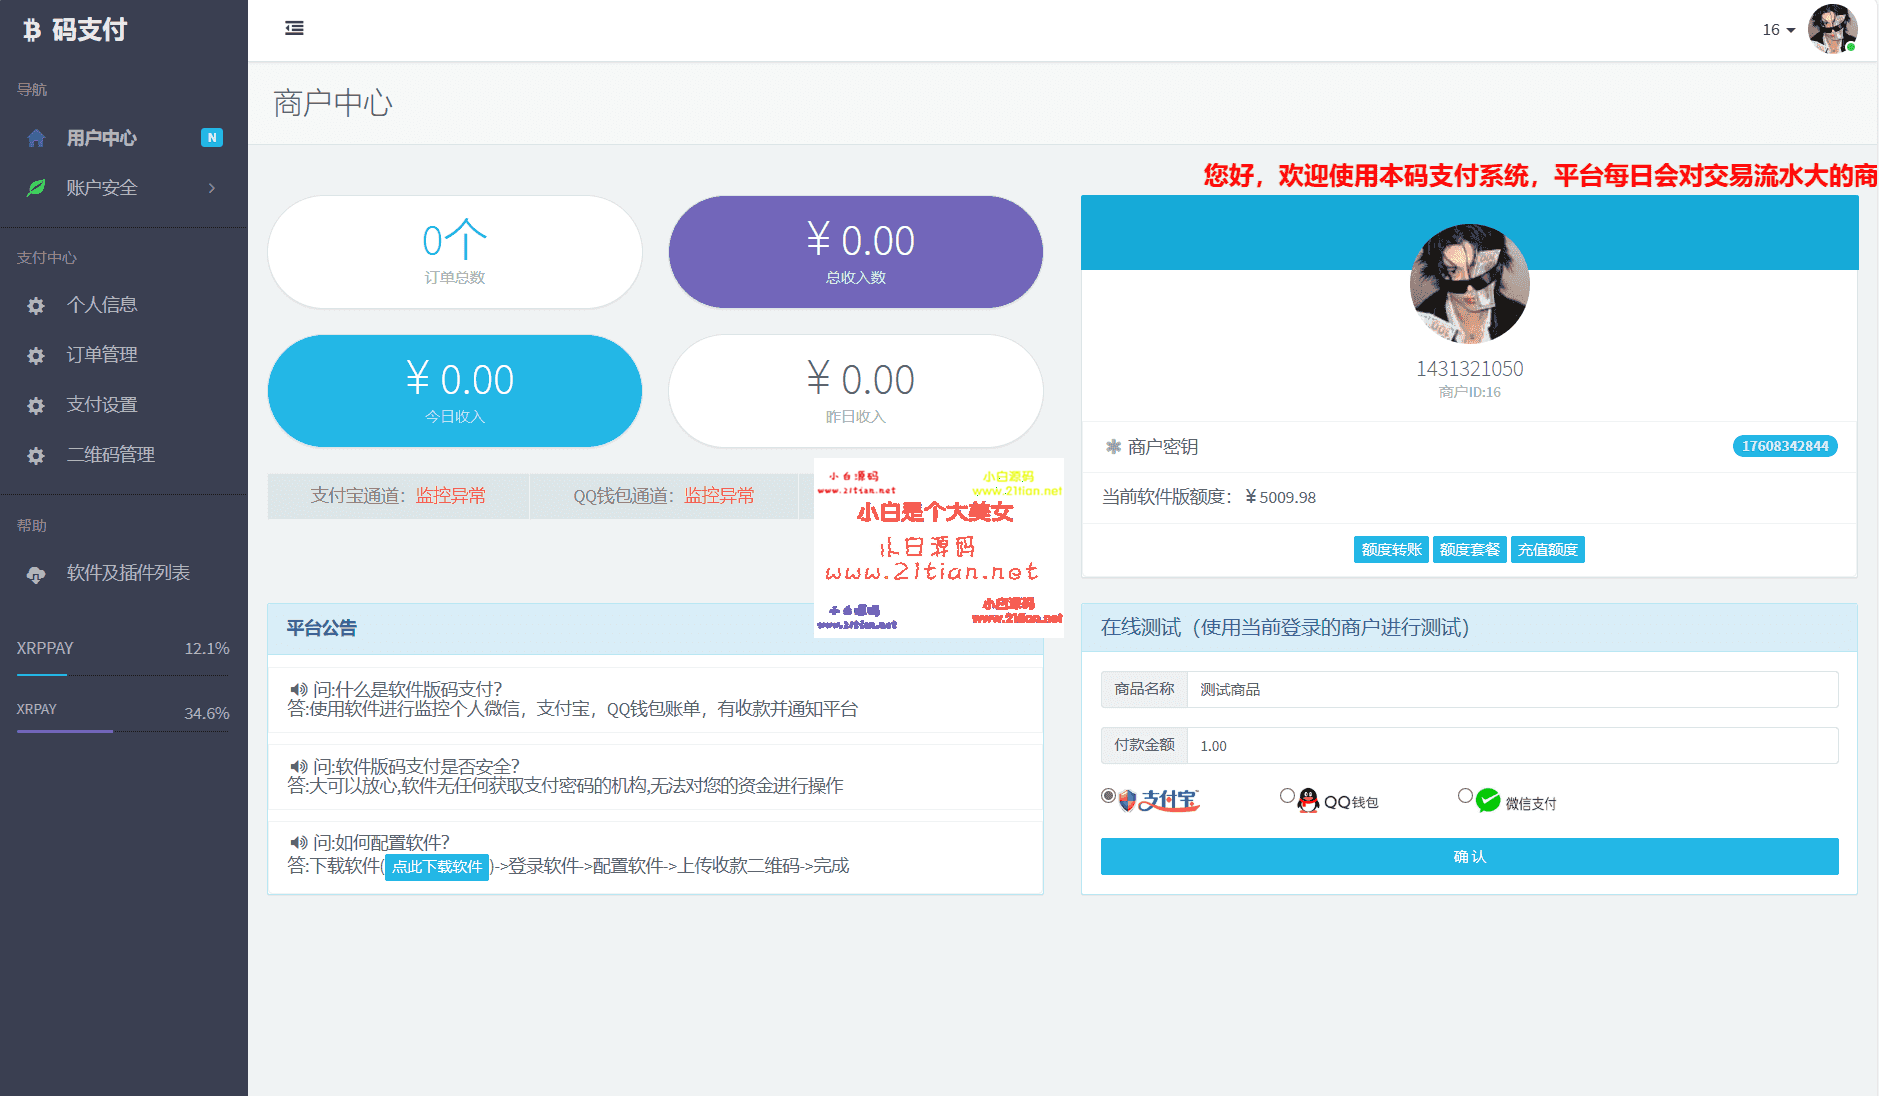Image resolution: width=1879 pixels, height=1096 pixels.
Task: Select 支付宝 payment method
Action: (x=1107, y=795)
